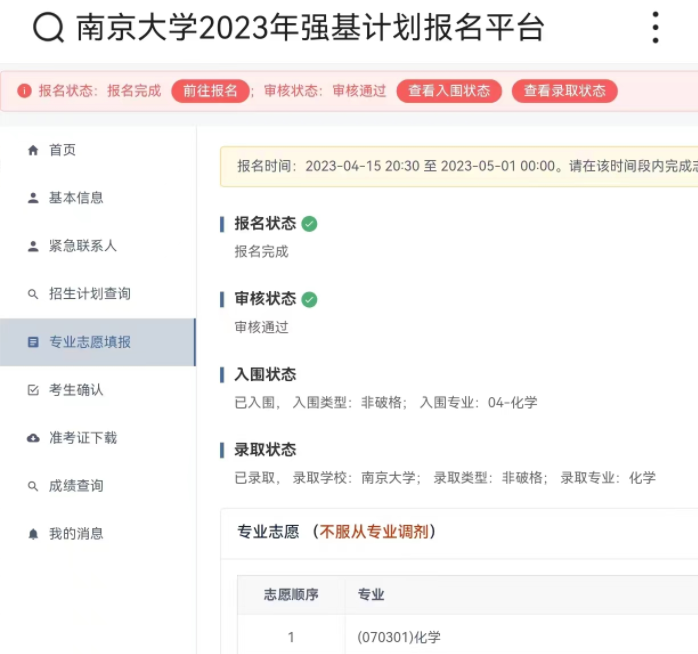
Task: Click the checkbox icon beside 考生确认
Action: [33, 390]
